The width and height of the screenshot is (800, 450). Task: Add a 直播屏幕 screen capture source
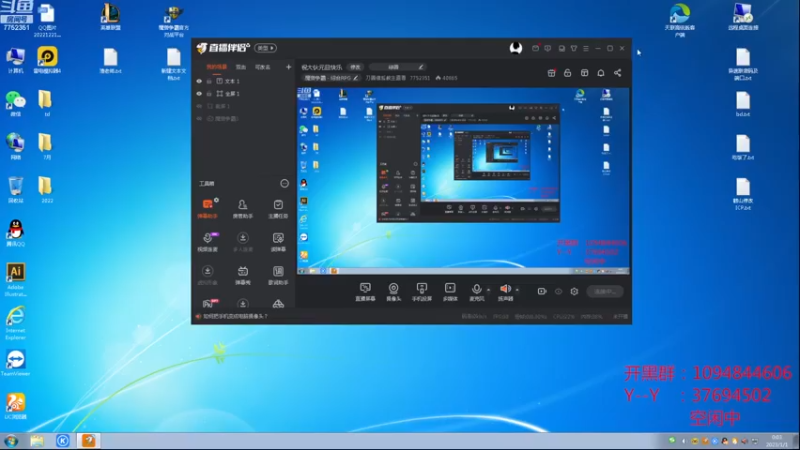[365, 292]
